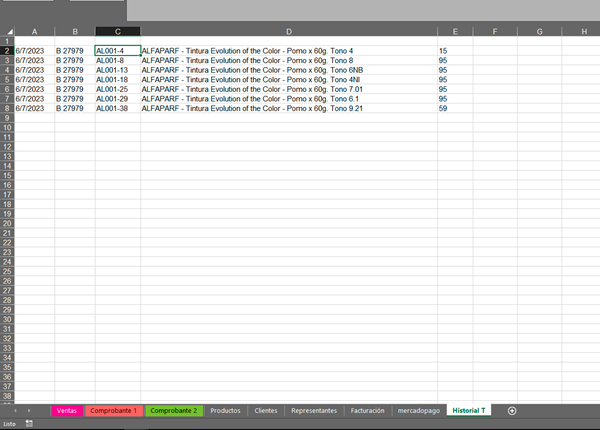600x430 pixels.
Task: Select row 9 header
Action: click(x=7, y=118)
